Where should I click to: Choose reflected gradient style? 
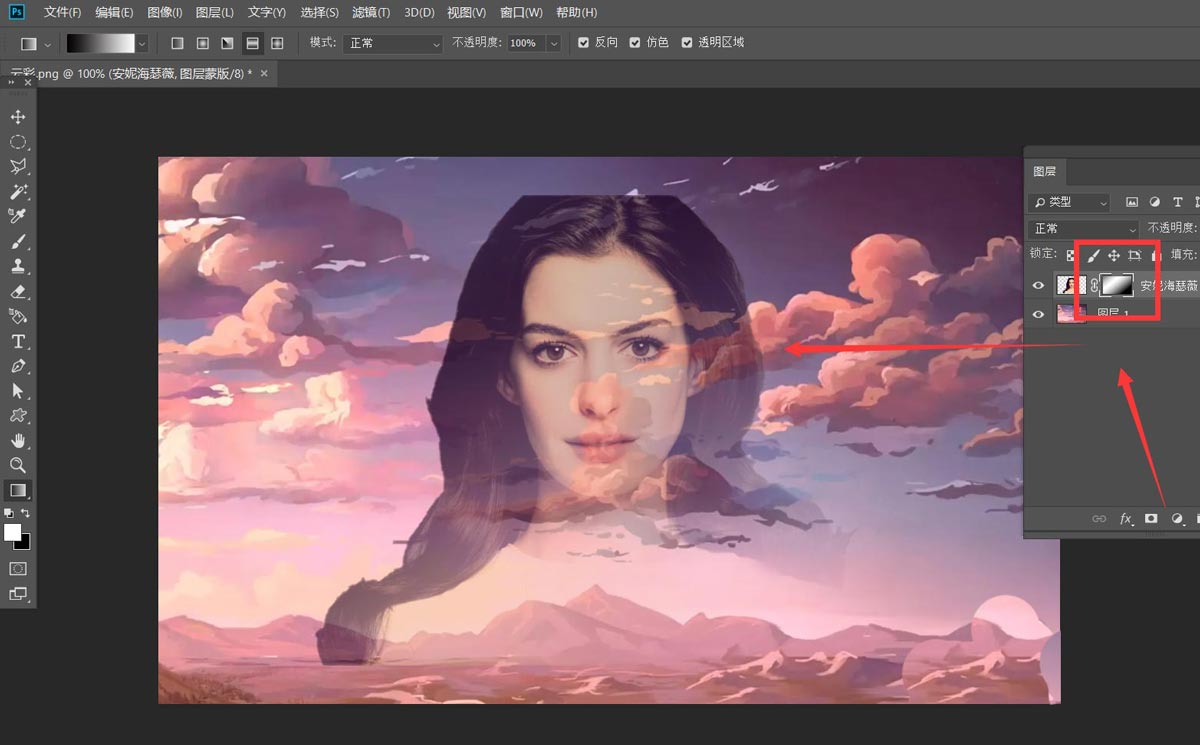click(x=252, y=43)
